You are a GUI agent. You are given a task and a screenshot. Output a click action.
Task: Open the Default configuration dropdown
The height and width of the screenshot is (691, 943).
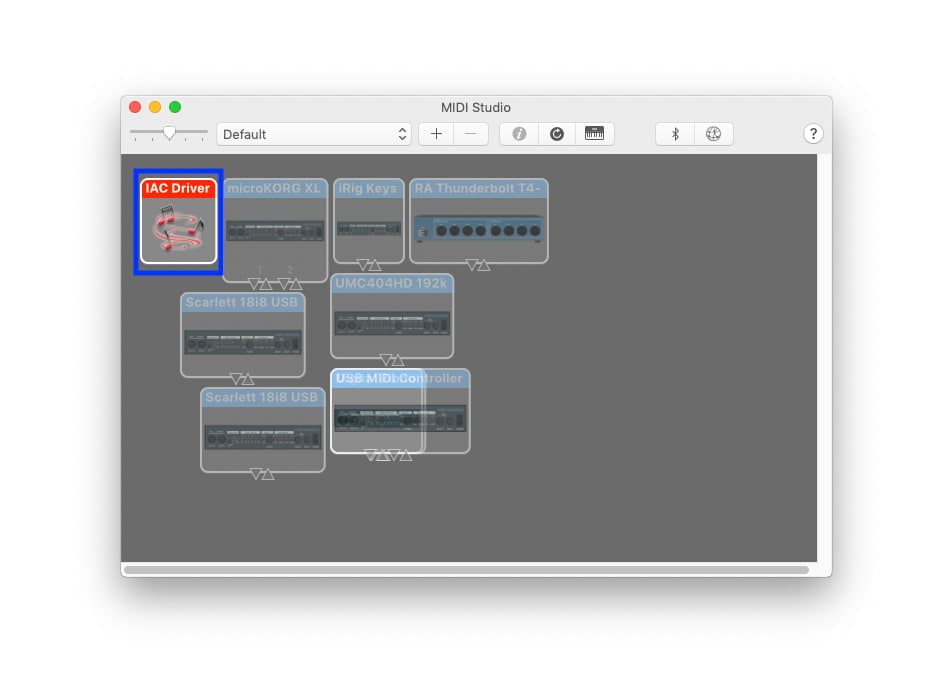(x=313, y=133)
